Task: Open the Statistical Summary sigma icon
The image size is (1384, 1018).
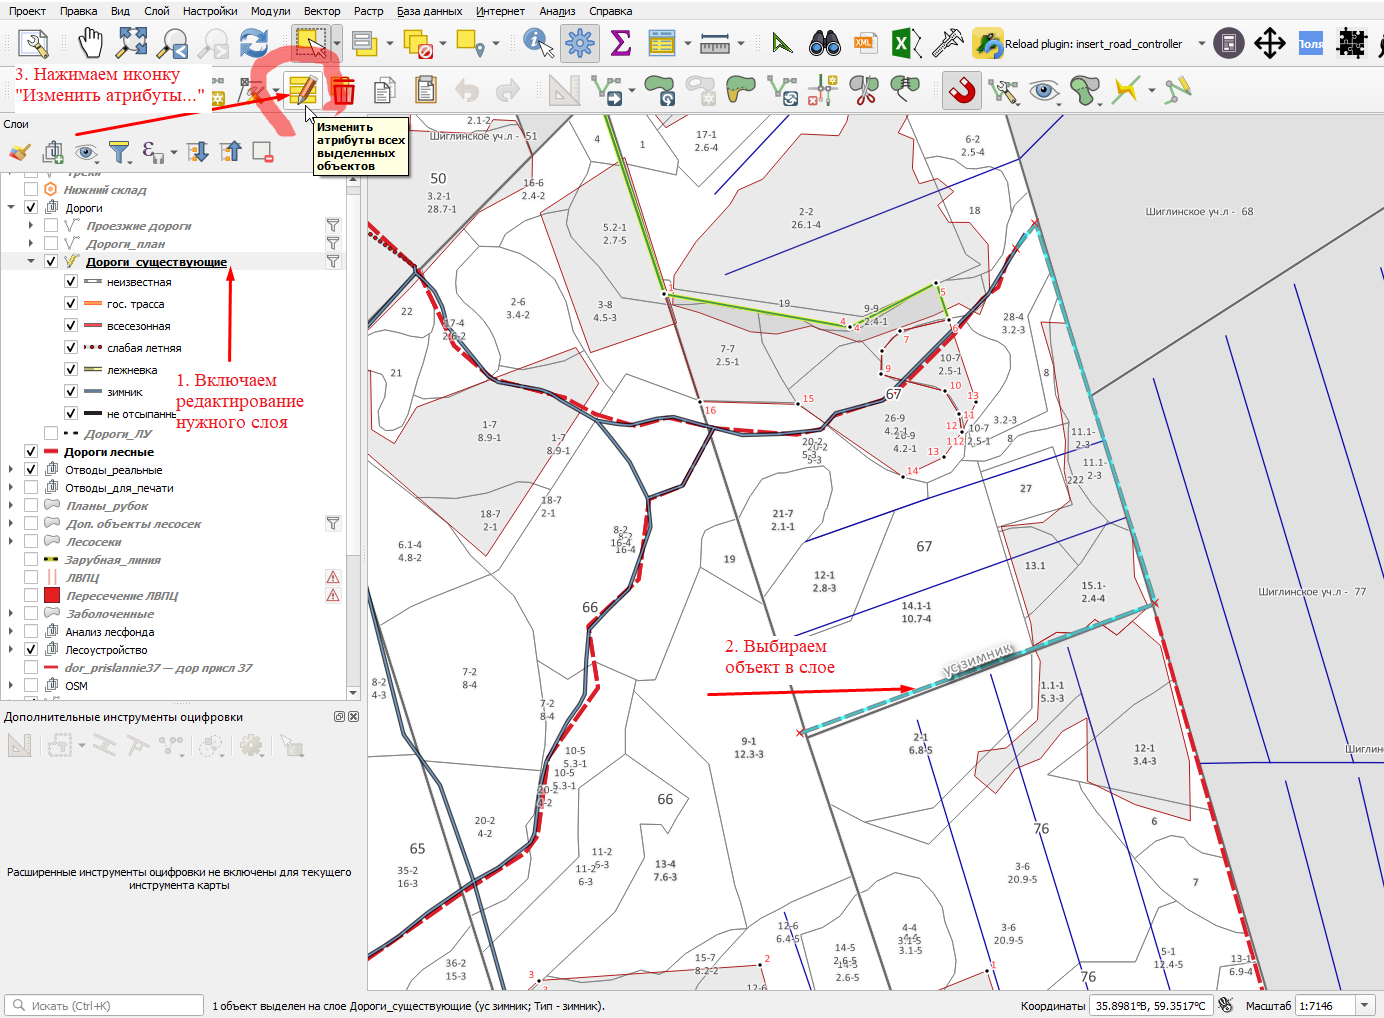Action: coord(620,43)
